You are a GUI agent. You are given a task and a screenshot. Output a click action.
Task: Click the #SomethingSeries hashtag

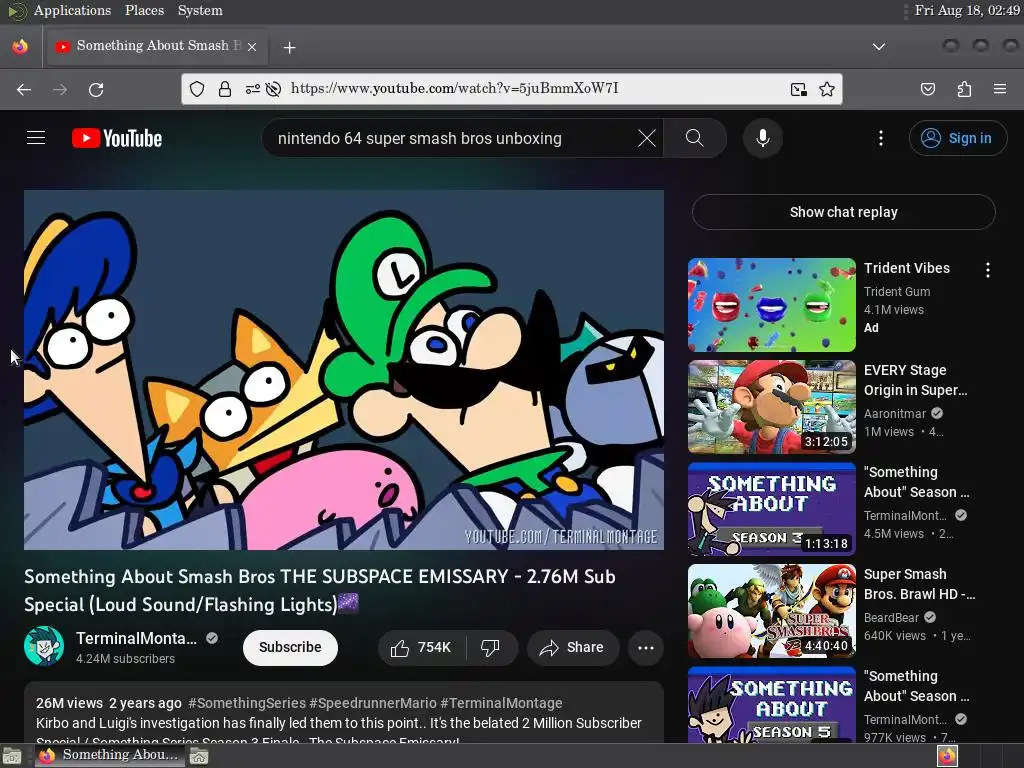(247, 703)
